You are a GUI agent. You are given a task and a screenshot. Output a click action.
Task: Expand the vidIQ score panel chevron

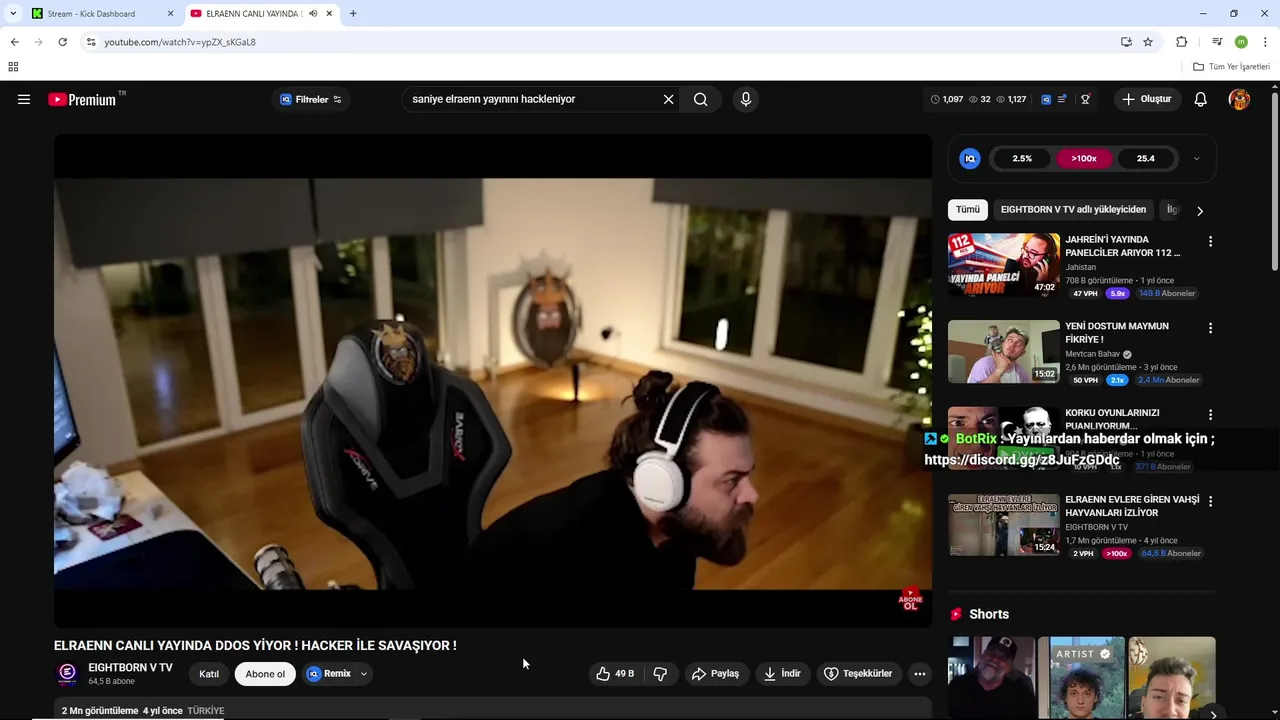pos(1196,158)
